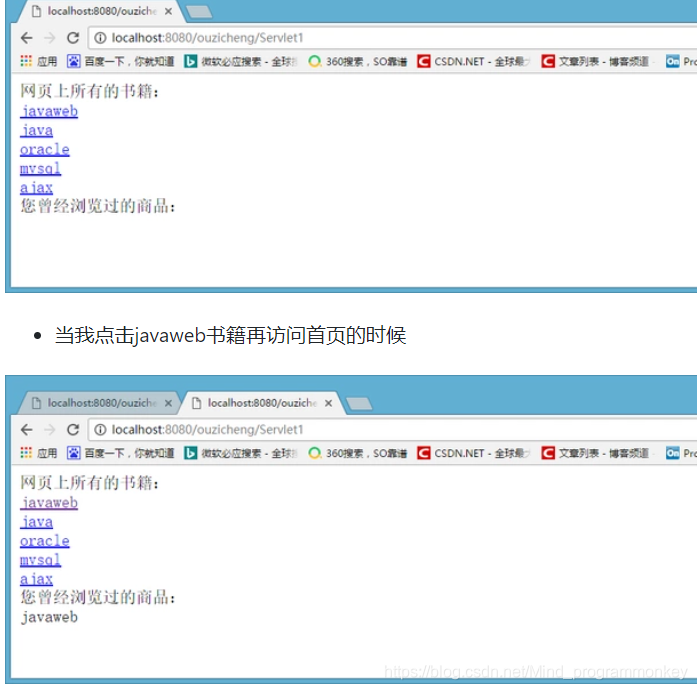Click the site info icon in lower address bar

pos(100,429)
